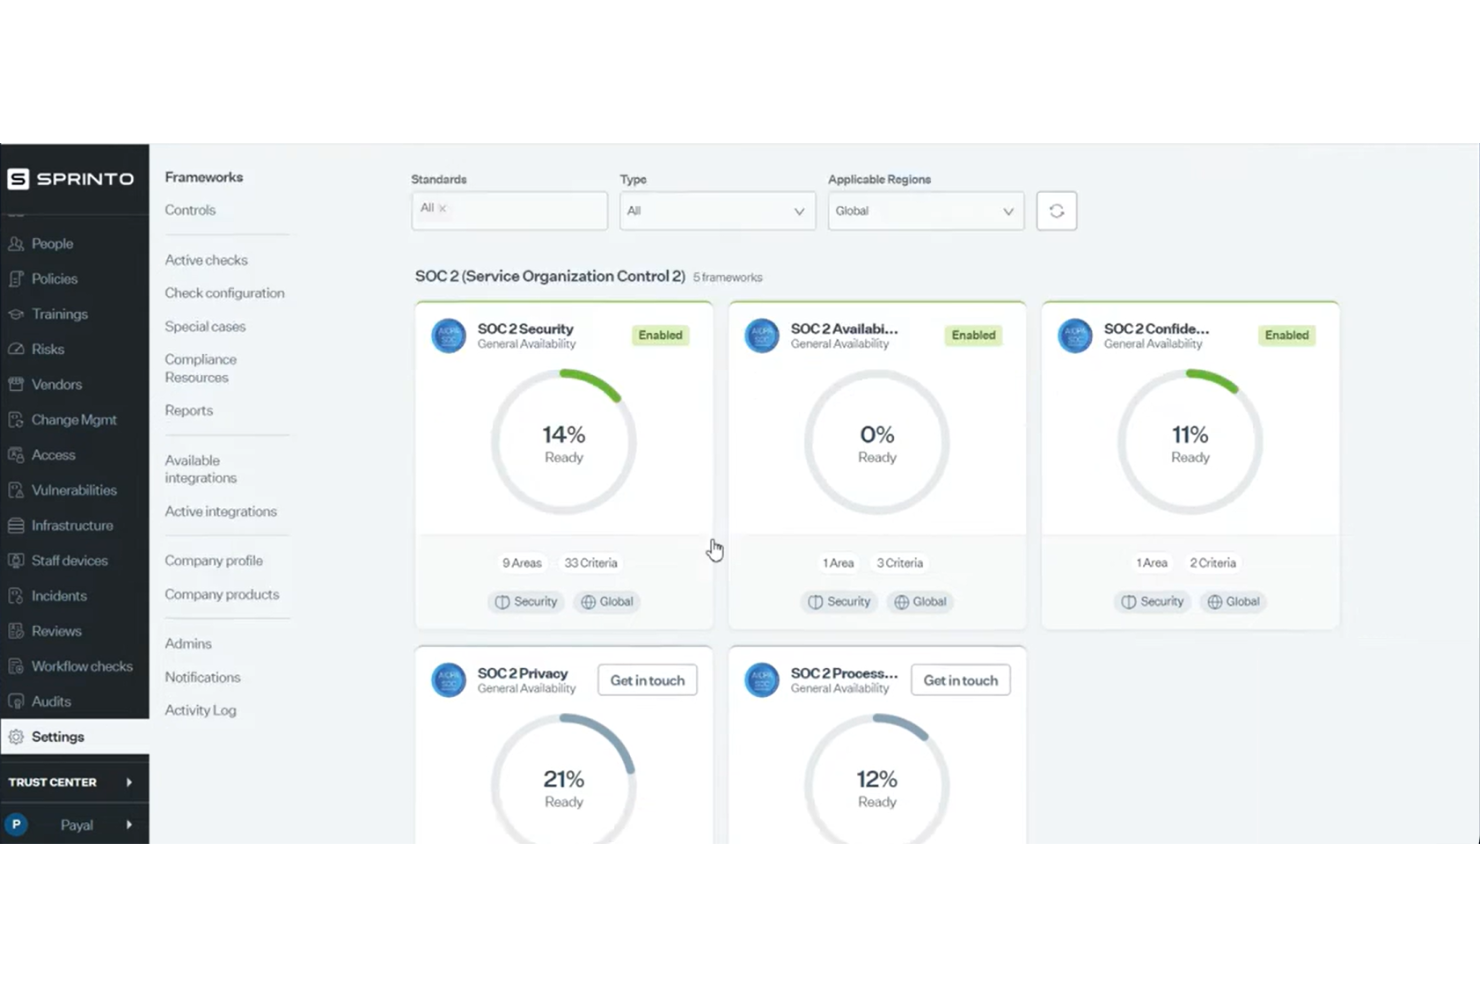
Task: Click the refresh filters icon button
Action: 1056,211
